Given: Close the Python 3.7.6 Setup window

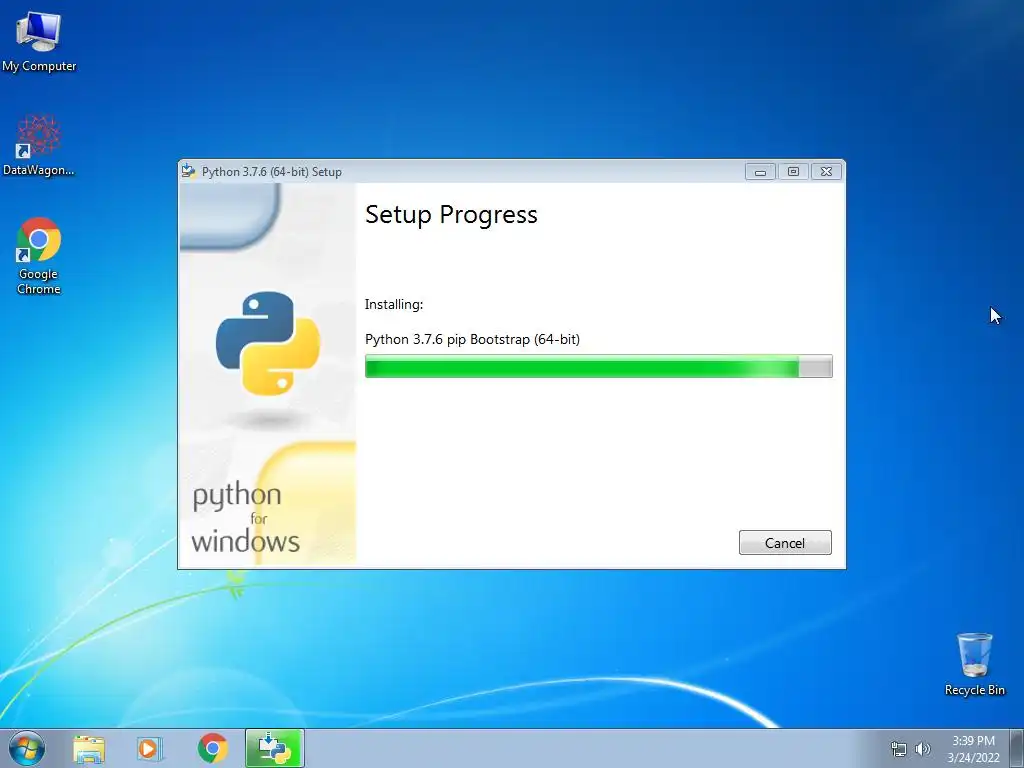Looking at the screenshot, I should click(x=826, y=172).
